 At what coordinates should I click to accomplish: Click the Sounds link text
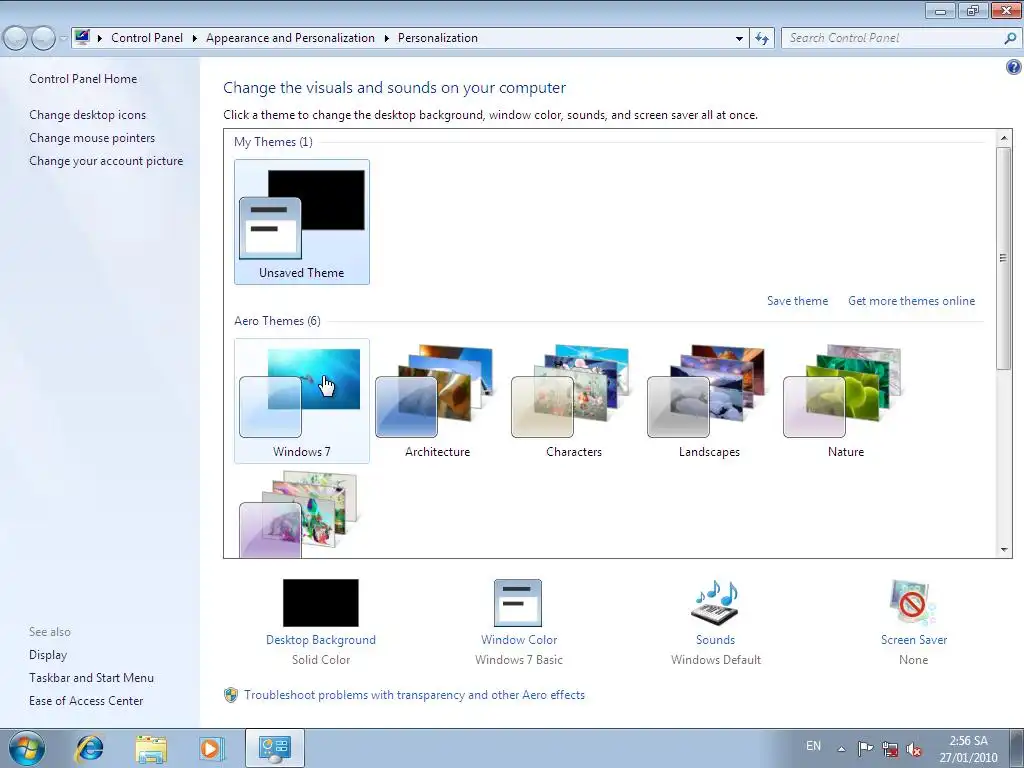pos(715,640)
